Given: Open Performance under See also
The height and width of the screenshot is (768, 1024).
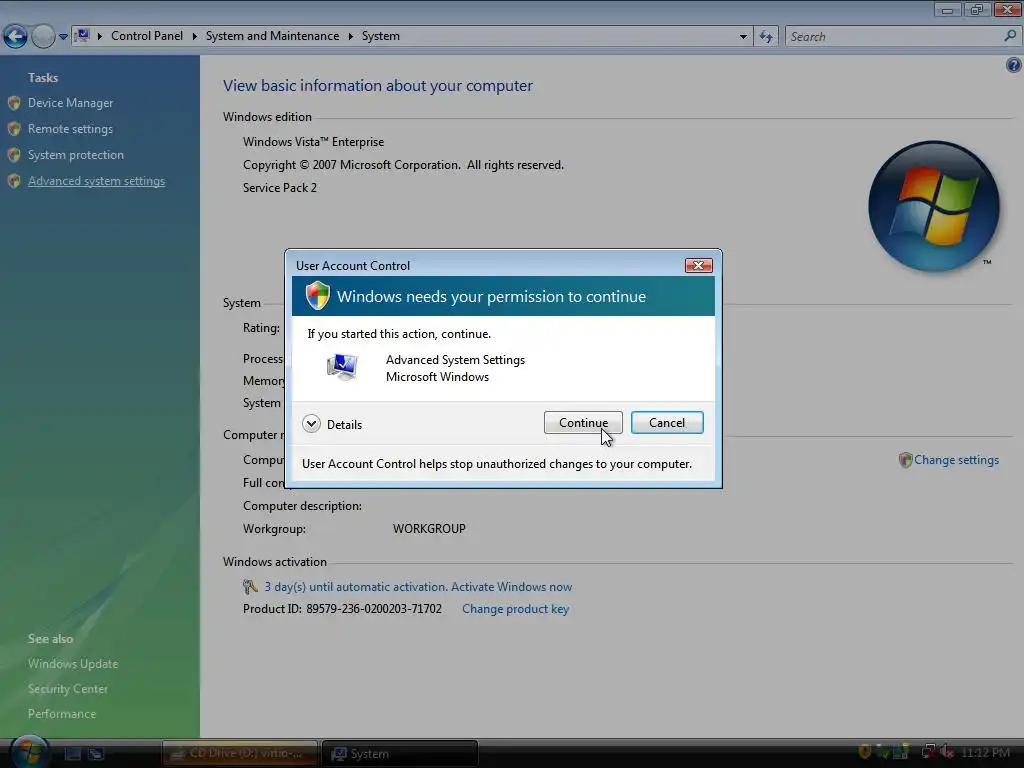Looking at the screenshot, I should click(62, 714).
